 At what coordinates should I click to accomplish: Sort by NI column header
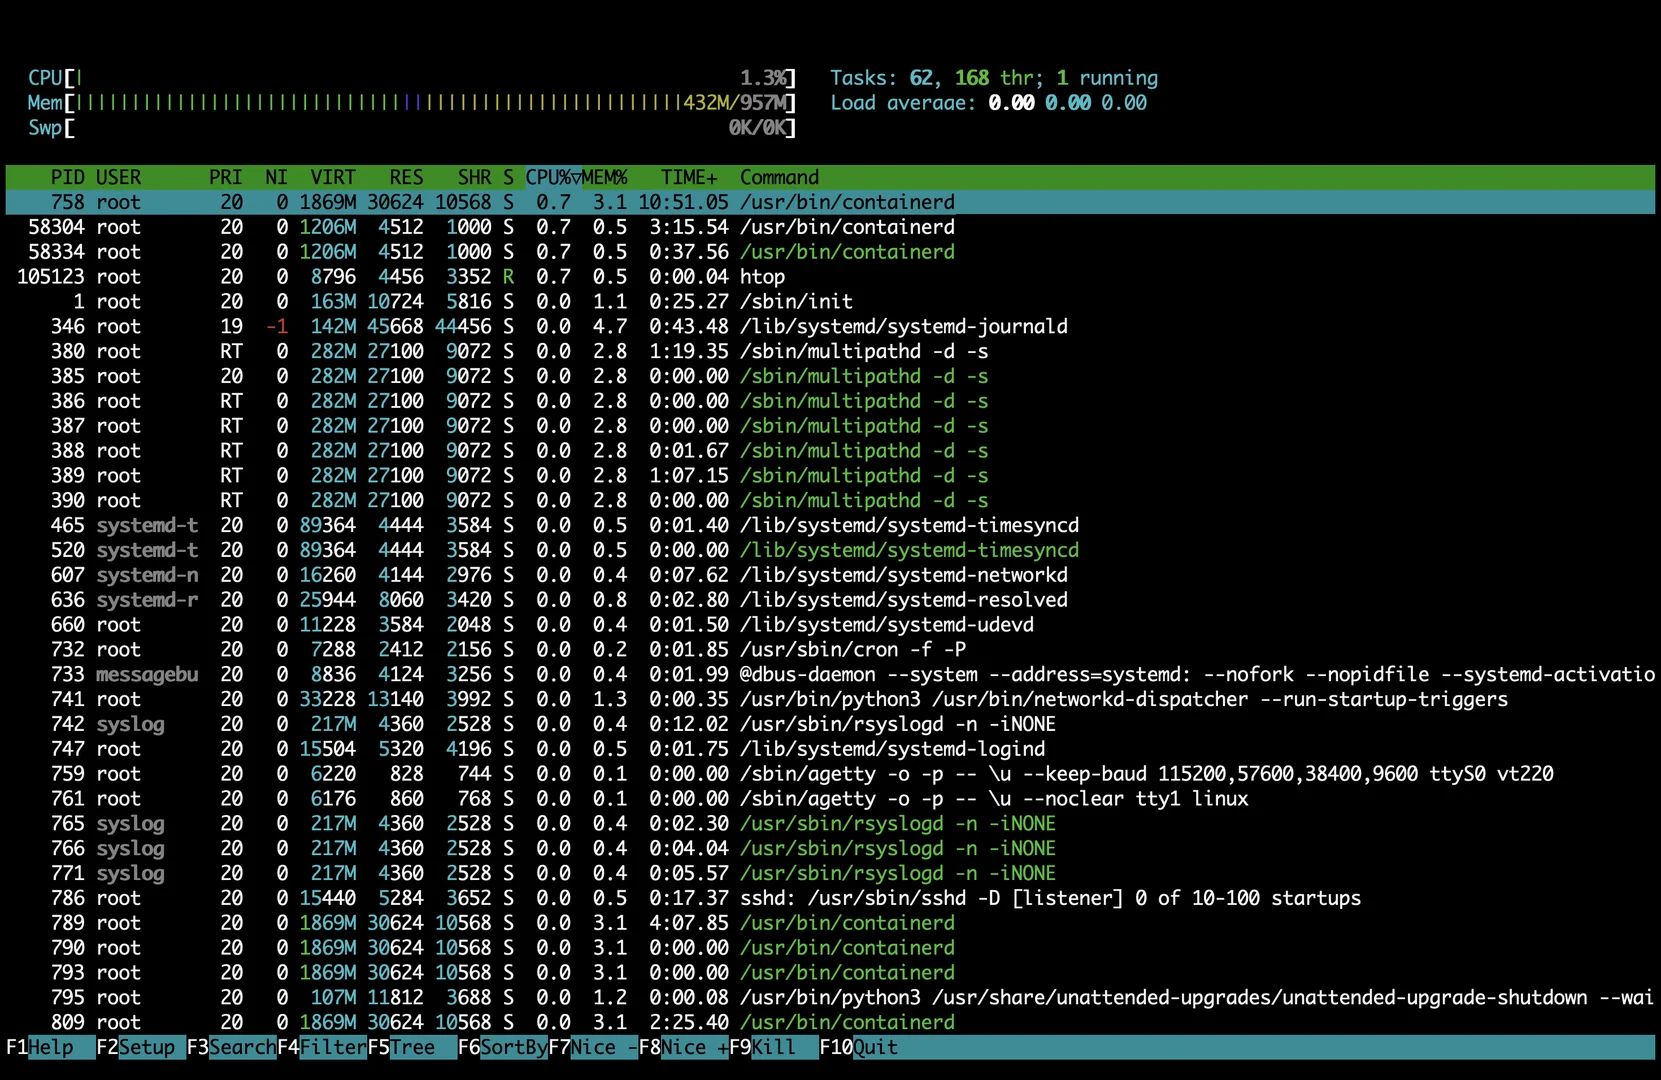(x=276, y=177)
